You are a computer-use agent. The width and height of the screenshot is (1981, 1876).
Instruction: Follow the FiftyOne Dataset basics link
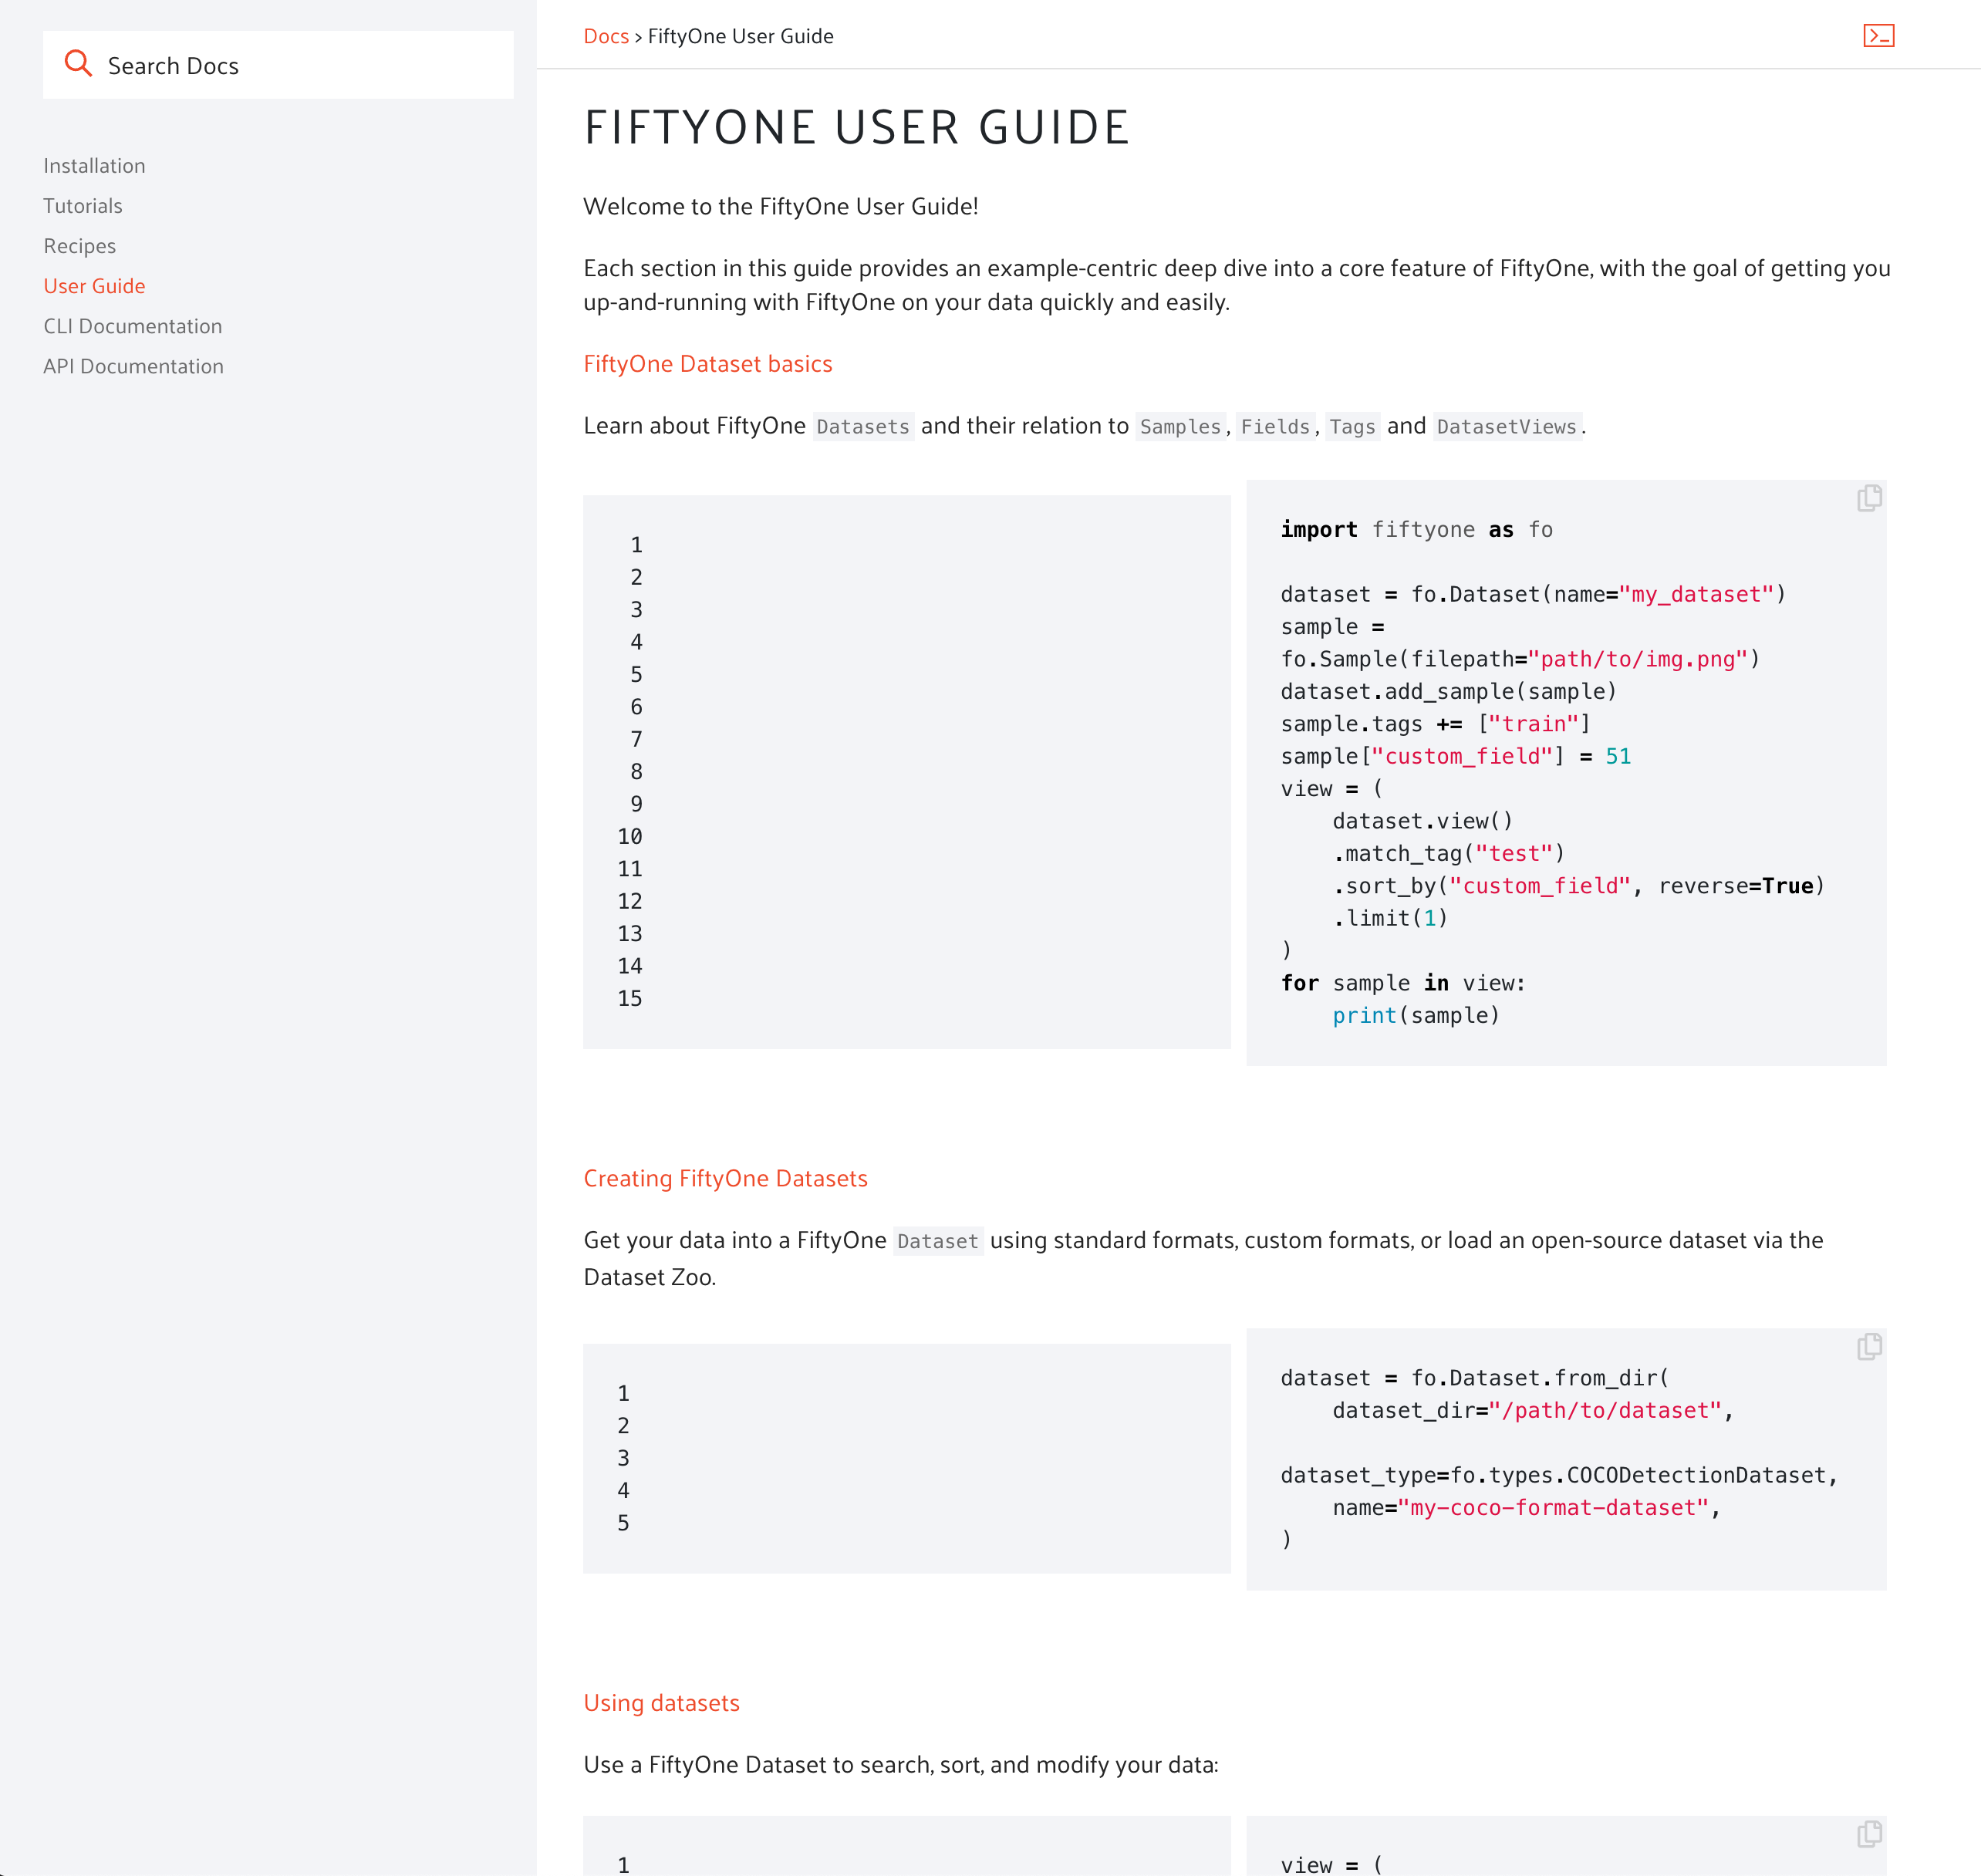point(707,363)
